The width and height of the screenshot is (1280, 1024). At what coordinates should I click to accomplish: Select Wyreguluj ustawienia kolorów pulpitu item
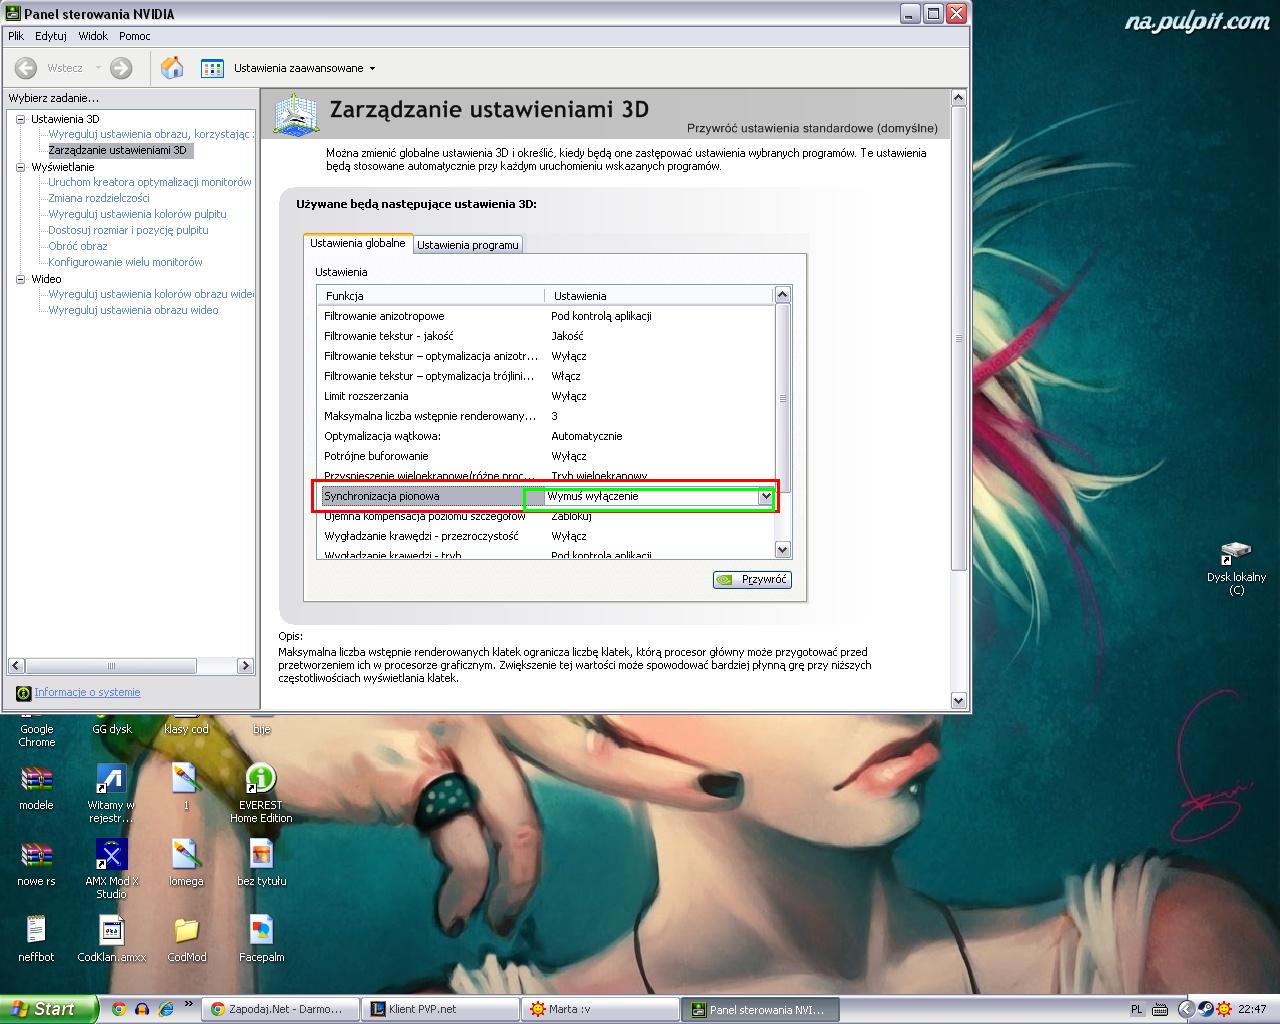tap(137, 214)
